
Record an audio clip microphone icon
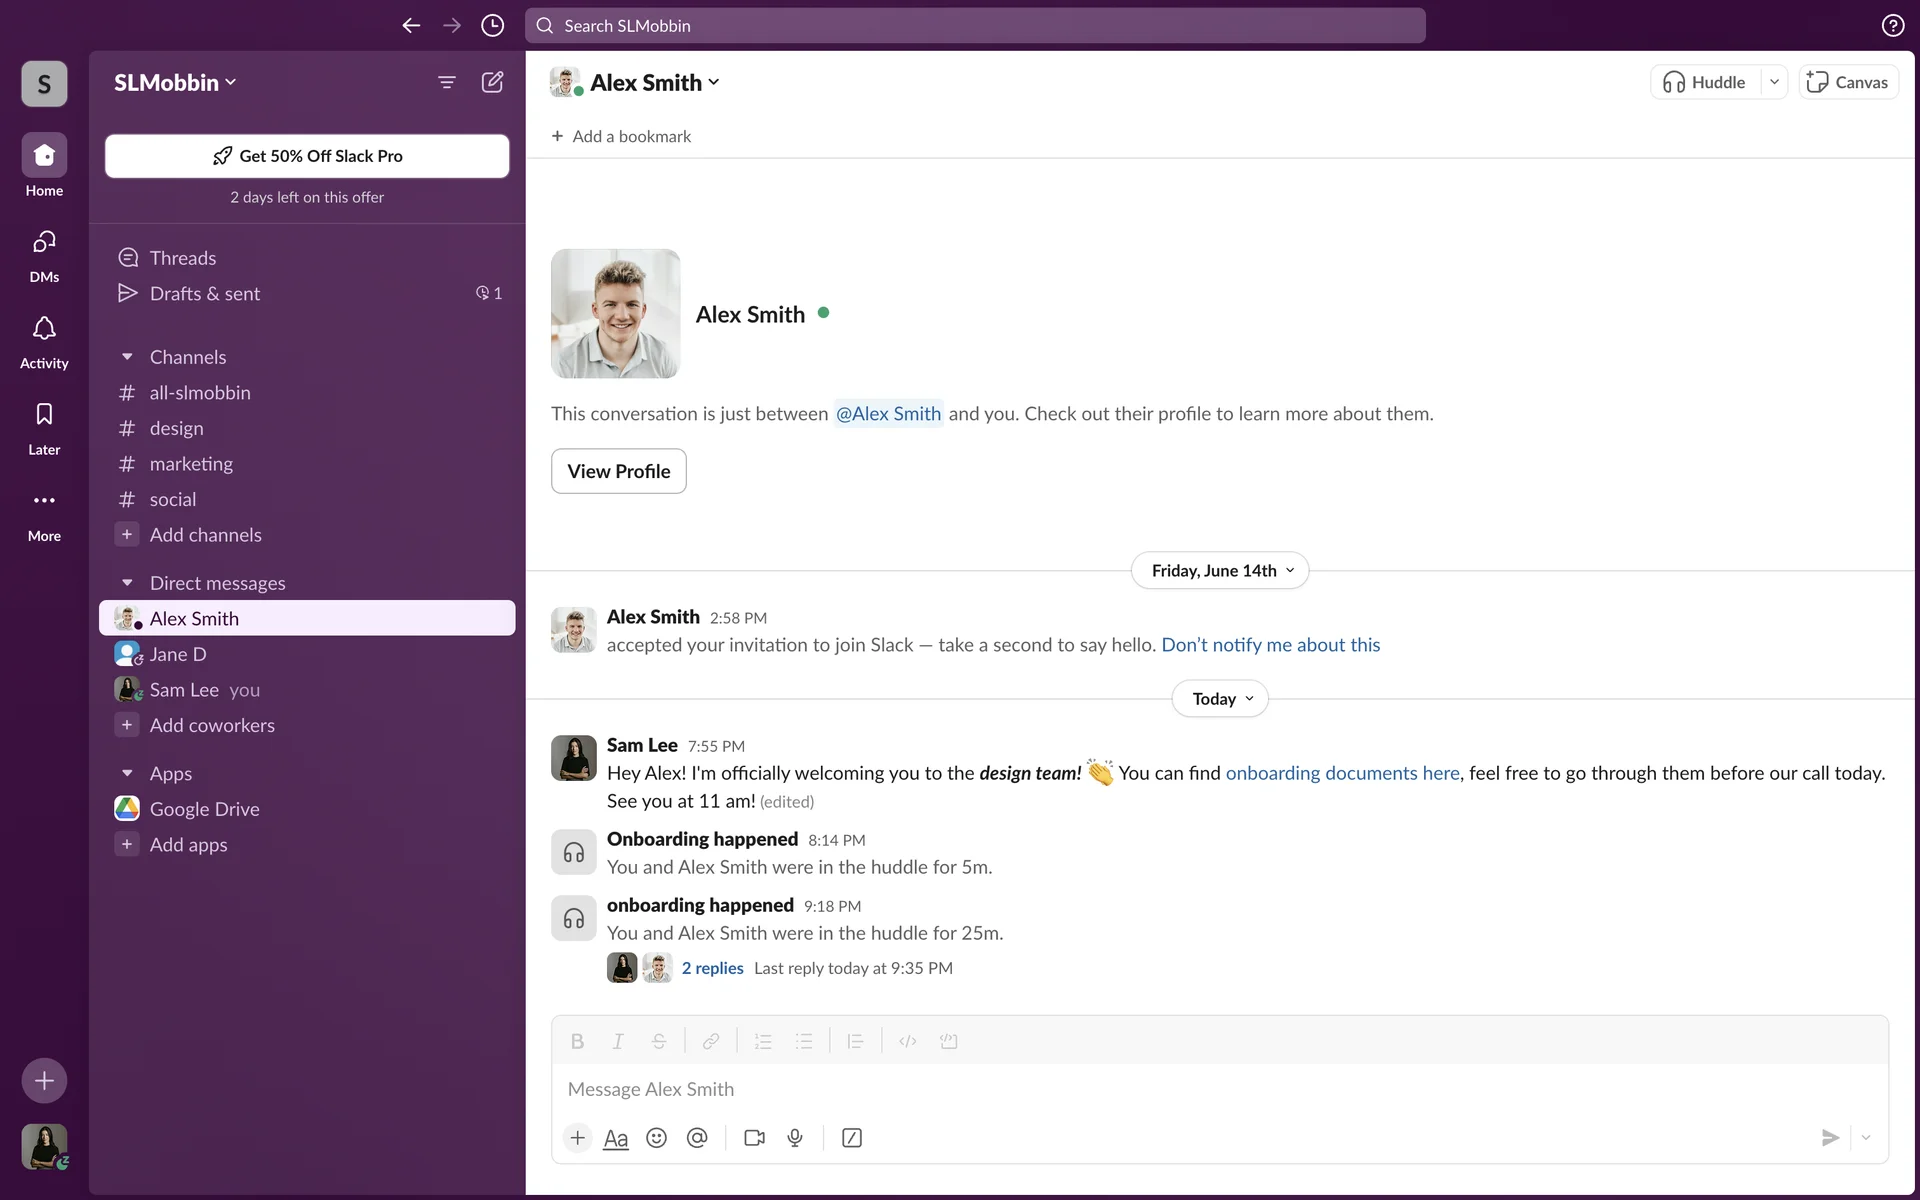click(x=795, y=1138)
